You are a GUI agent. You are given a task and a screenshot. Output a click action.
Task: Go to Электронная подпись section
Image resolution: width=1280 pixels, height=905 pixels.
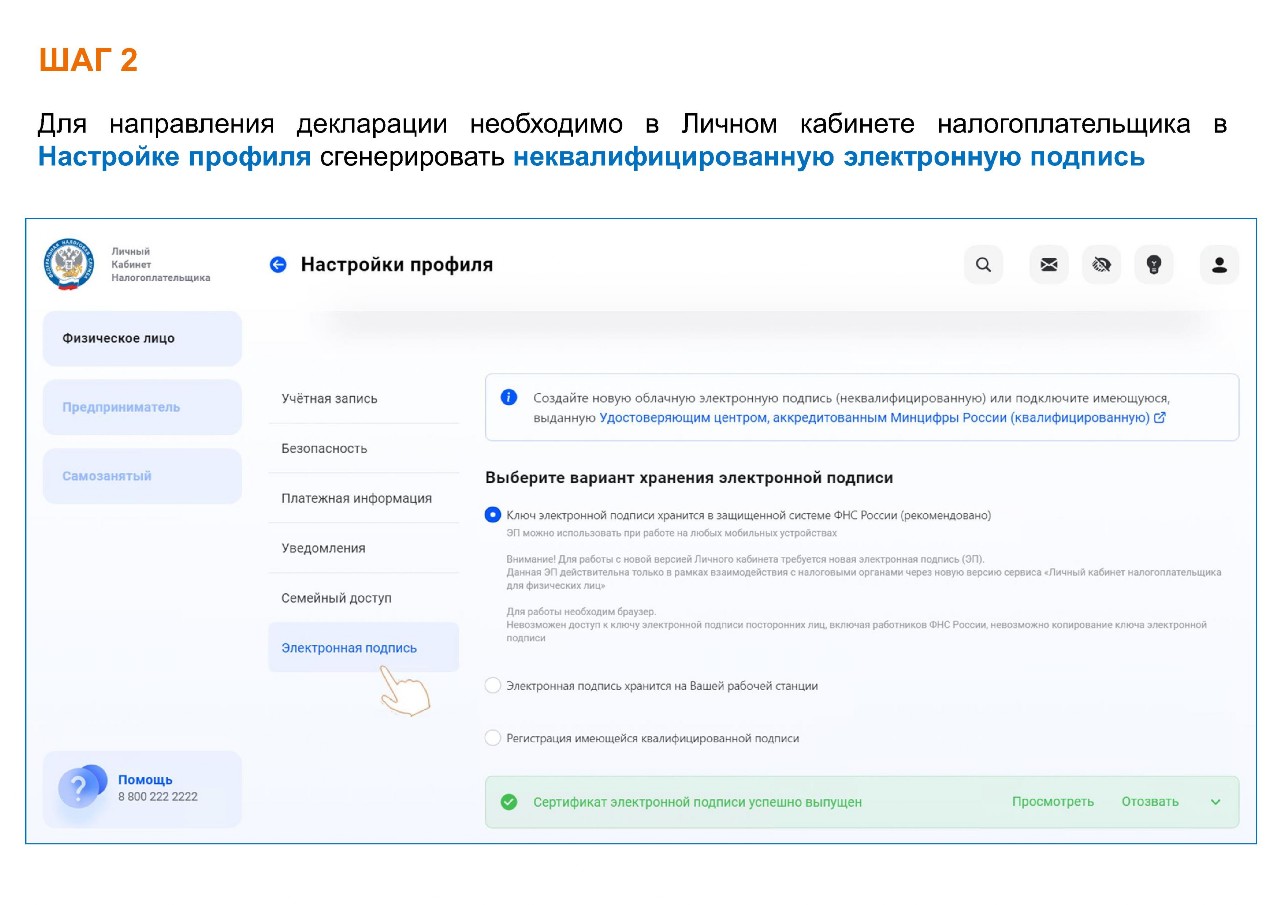[x=349, y=648]
